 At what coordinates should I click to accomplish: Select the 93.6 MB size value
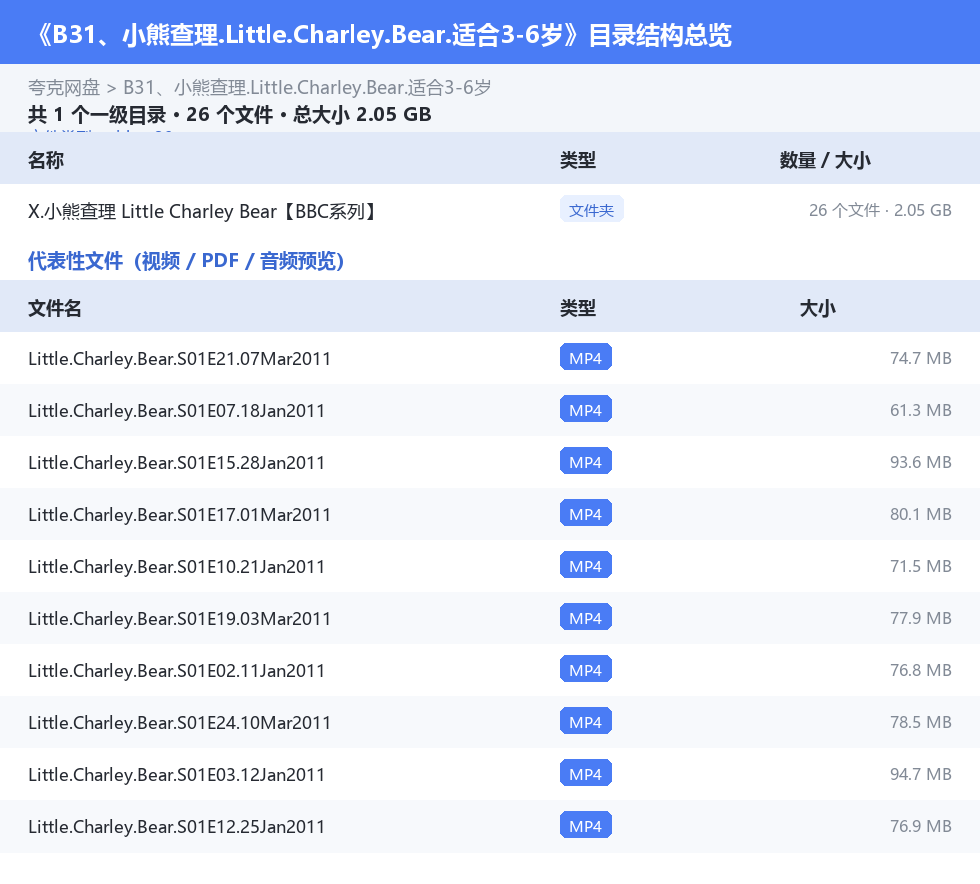(x=921, y=461)
